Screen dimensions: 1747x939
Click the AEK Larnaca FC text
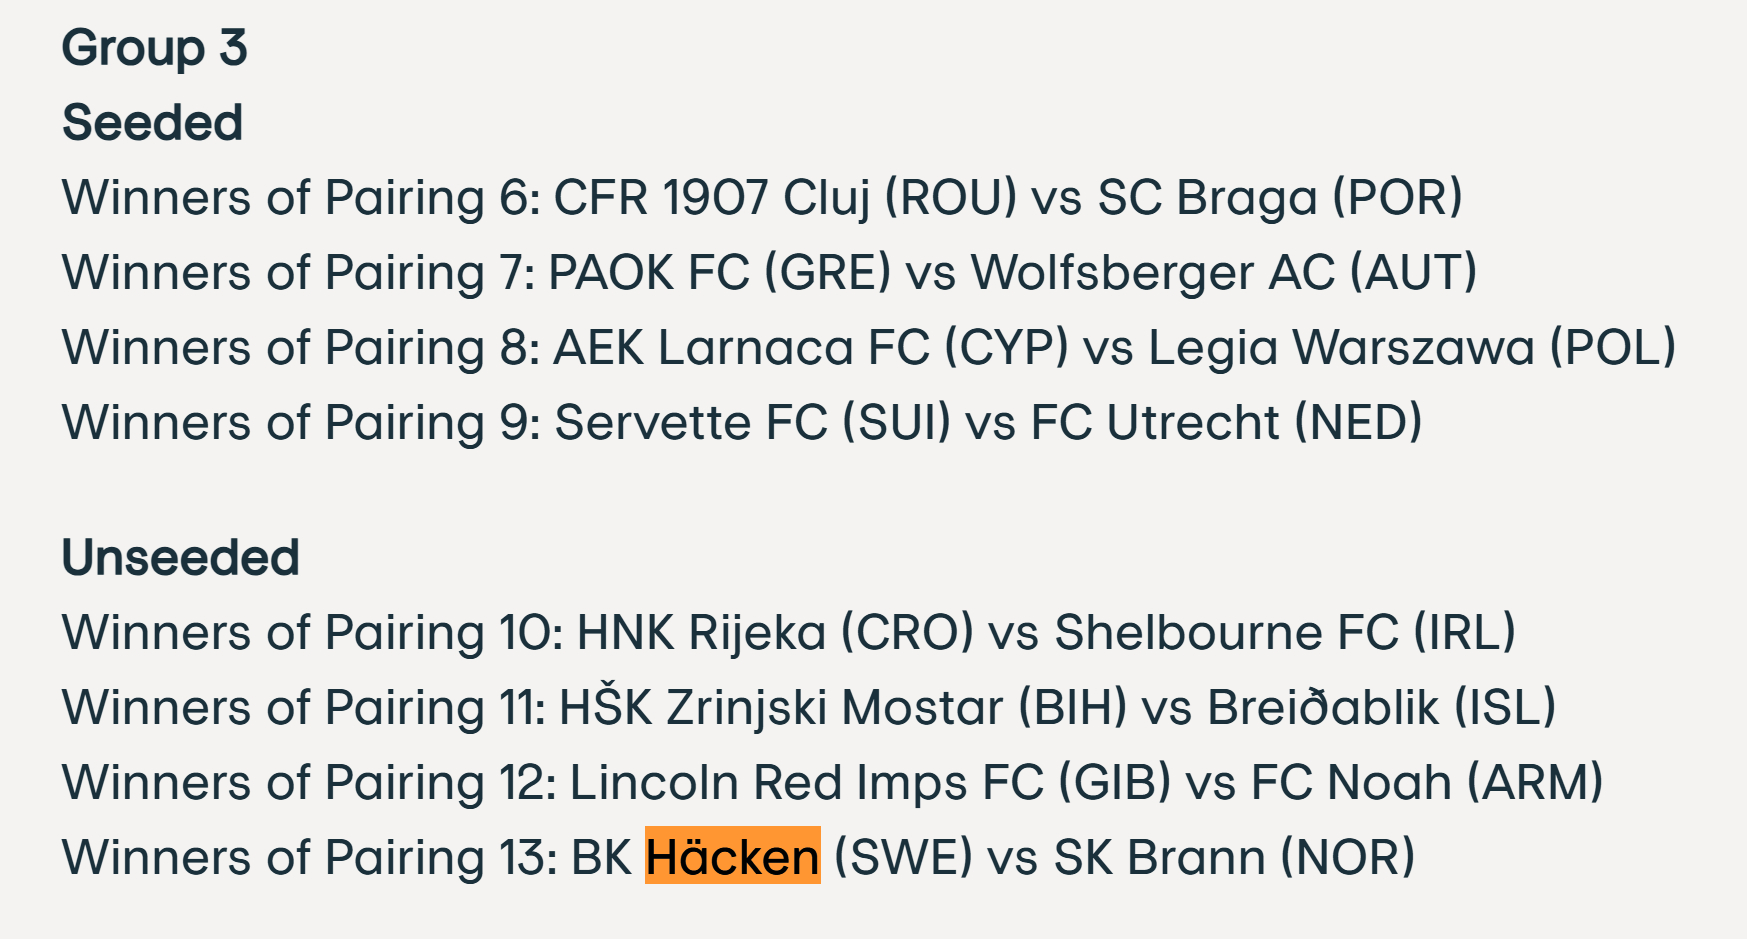pos(741,347)
